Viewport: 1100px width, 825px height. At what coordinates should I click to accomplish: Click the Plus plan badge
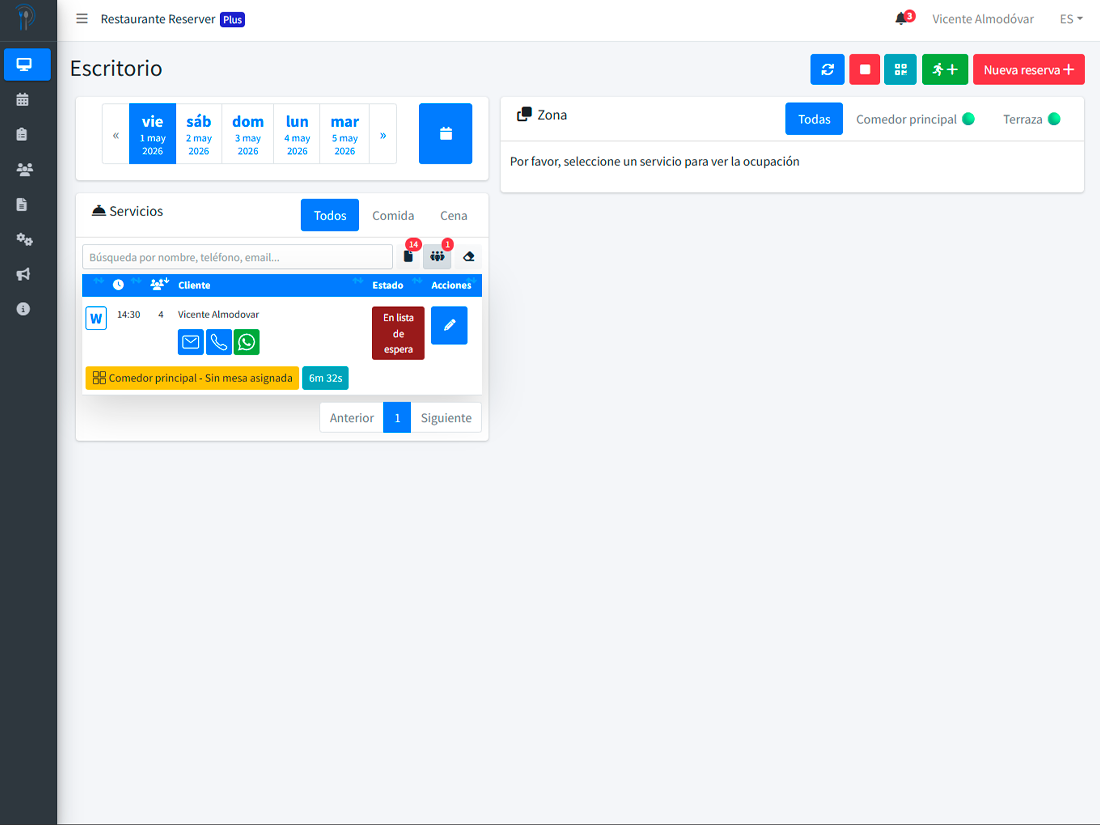pos(232,20)
